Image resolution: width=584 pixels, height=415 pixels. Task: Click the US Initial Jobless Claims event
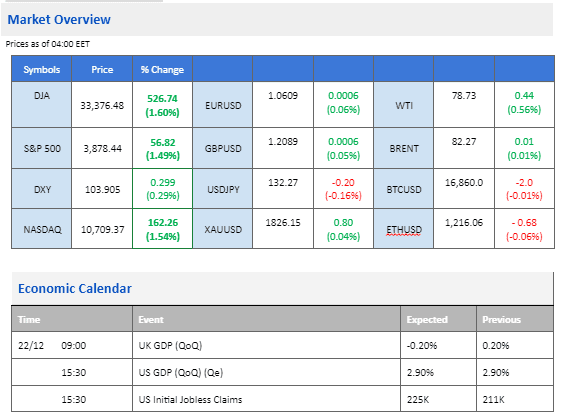(190, 400)
